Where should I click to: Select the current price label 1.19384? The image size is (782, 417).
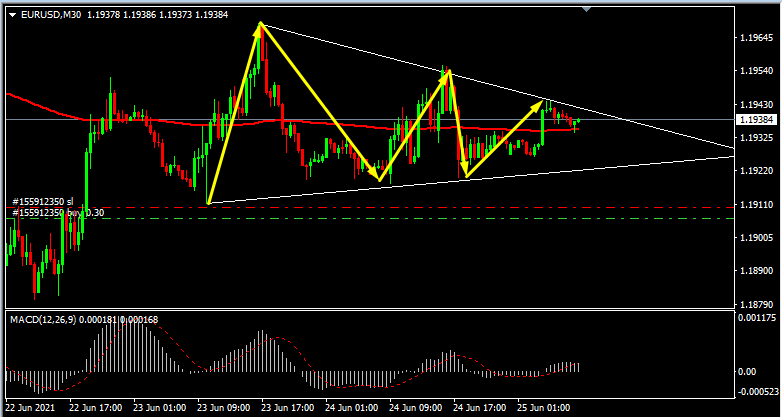pyautogui.click(x=756, y=120)
